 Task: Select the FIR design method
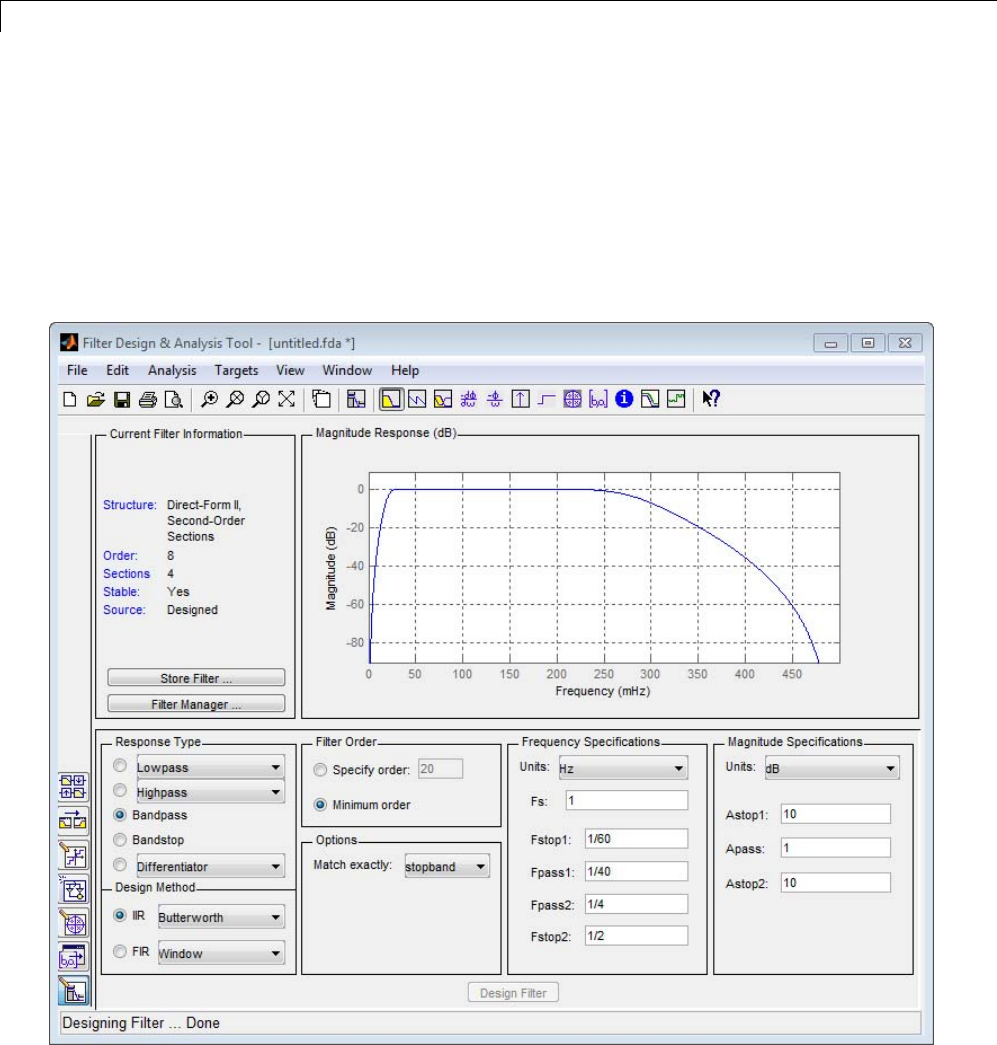[x=120, y=951]
